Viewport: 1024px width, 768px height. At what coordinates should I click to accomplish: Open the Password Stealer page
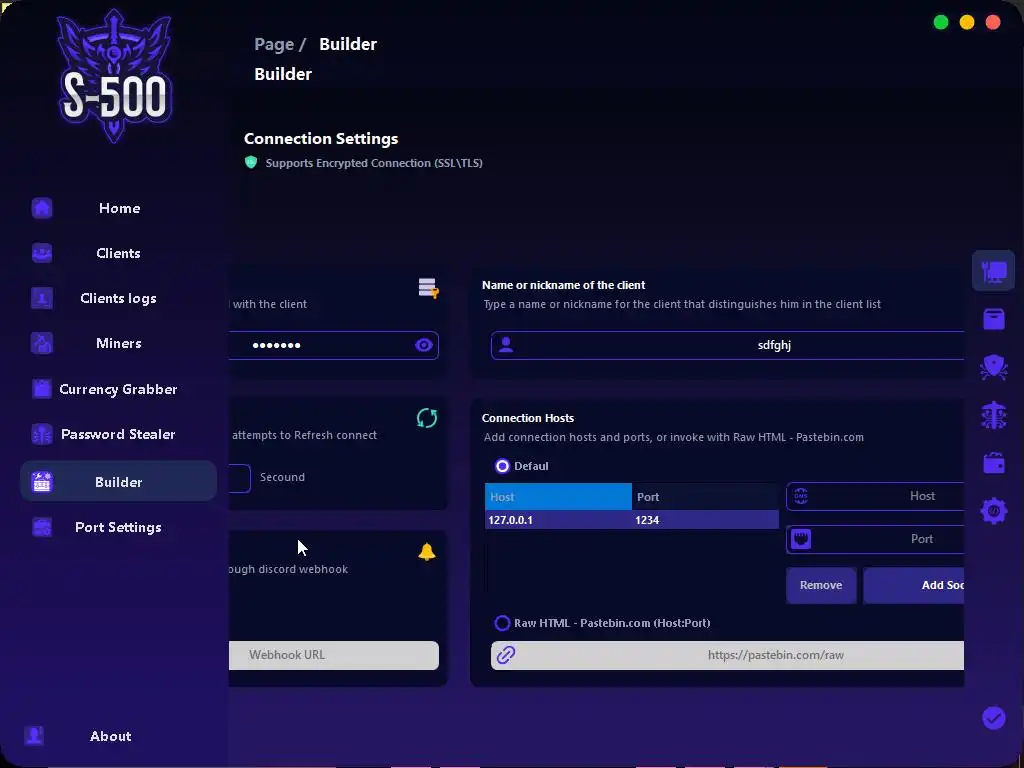(x=118, y=434)
